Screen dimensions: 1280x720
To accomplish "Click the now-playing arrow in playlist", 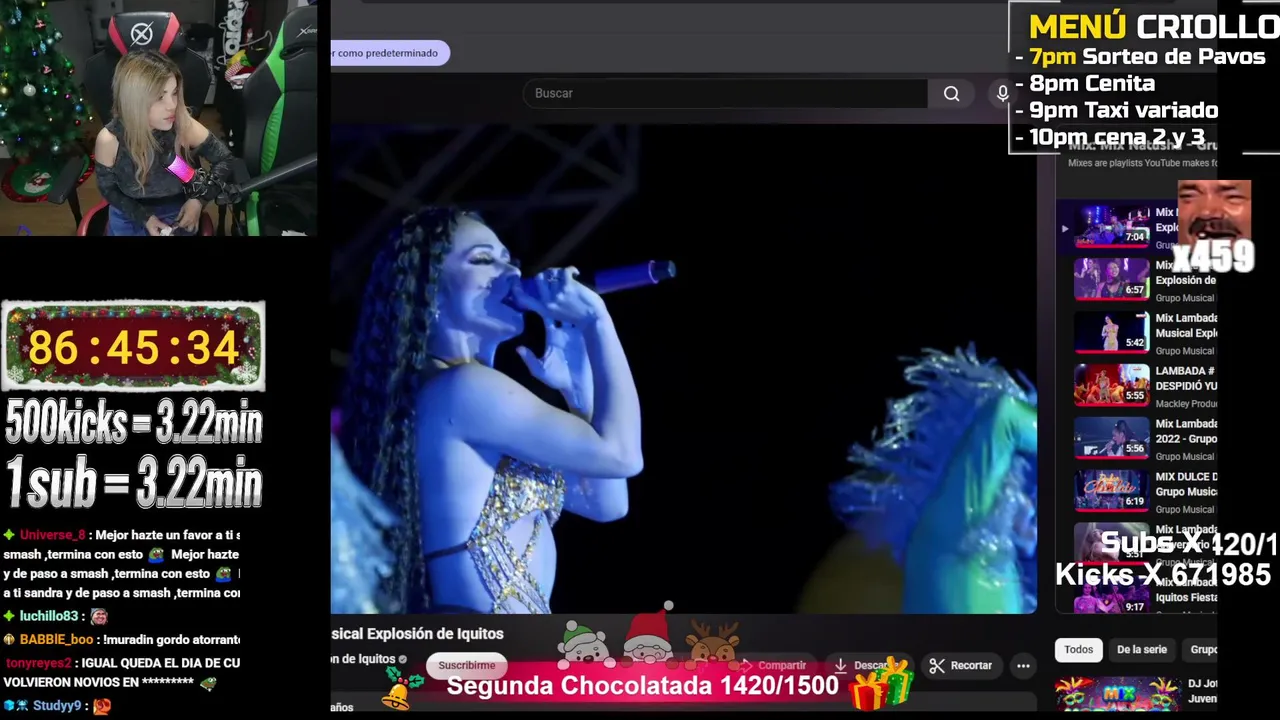I will click(1064, 228).
